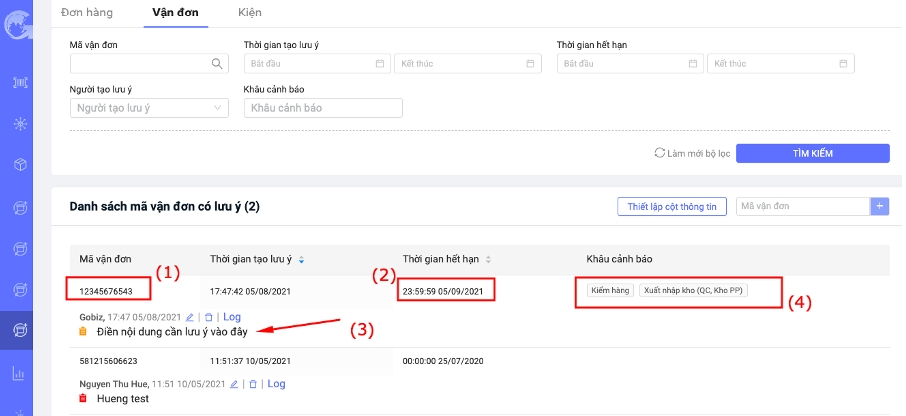Toggle sort on Thời gian hết hạn column
The width and height of the screenshot is (906, 416).
click(488, 260)
